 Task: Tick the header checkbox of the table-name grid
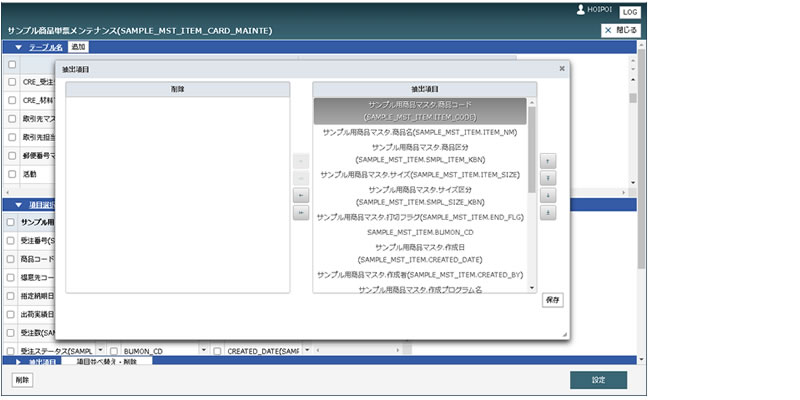[12, 65]
